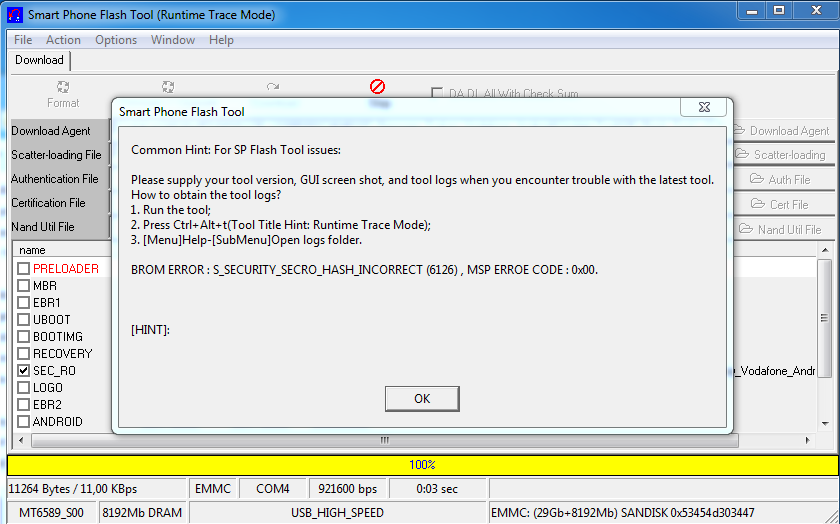The width and height of the screenshot is (840, 524).
Task: Check the MBR partition checkbox
Action: (x=24, y=286)
